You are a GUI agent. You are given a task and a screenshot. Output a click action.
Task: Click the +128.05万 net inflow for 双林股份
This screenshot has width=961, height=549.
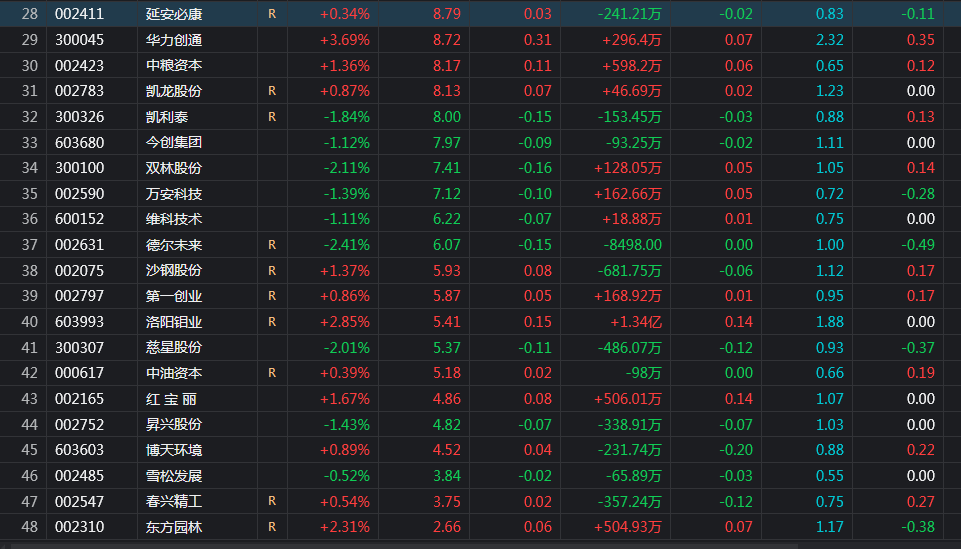point(628,168)
